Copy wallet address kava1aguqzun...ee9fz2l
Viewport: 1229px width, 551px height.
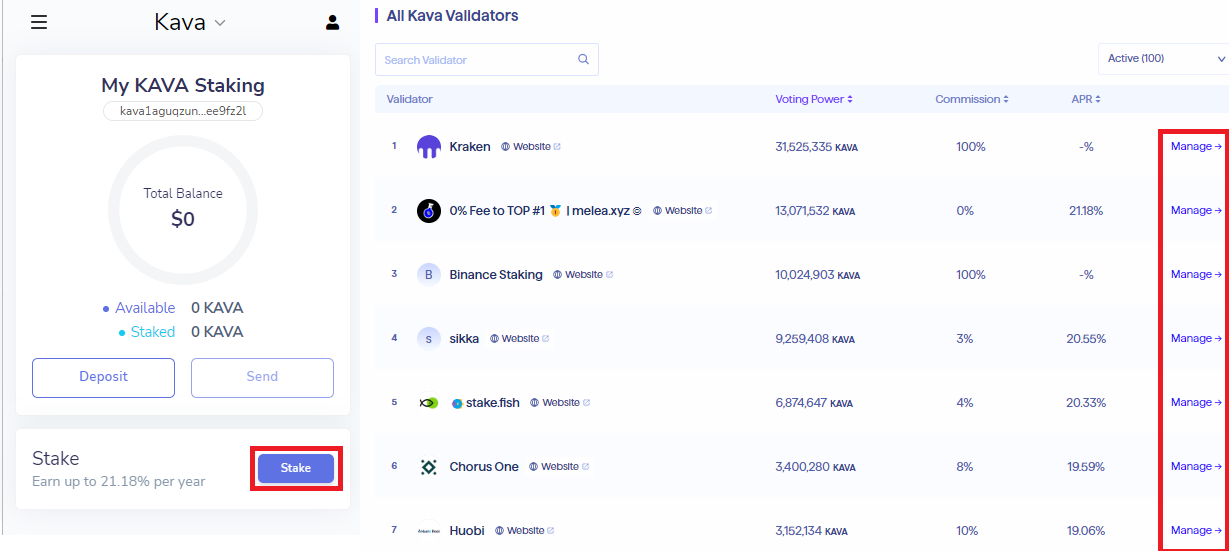pos(183,111)
